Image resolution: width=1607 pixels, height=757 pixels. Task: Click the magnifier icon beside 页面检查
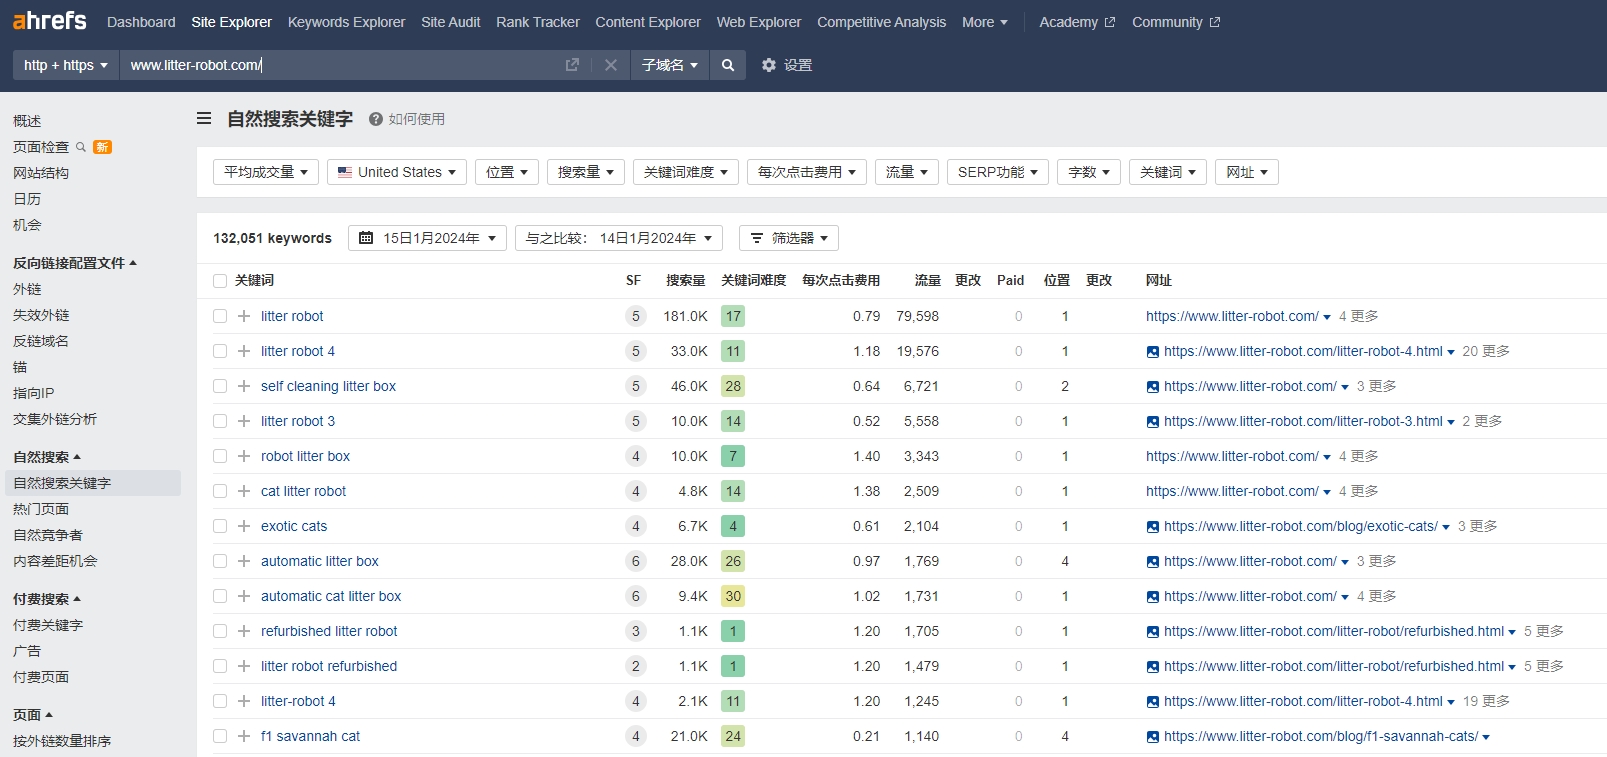click(81, 147)
